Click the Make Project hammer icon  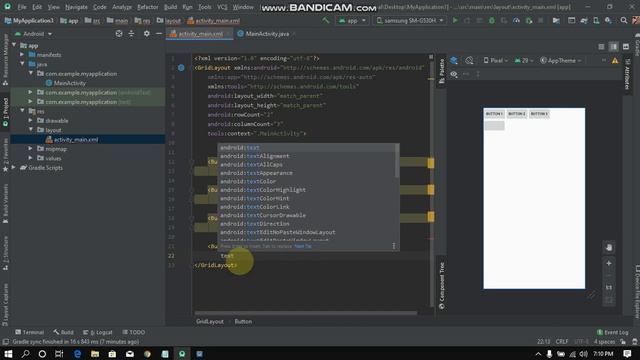[x=326, y=20]
